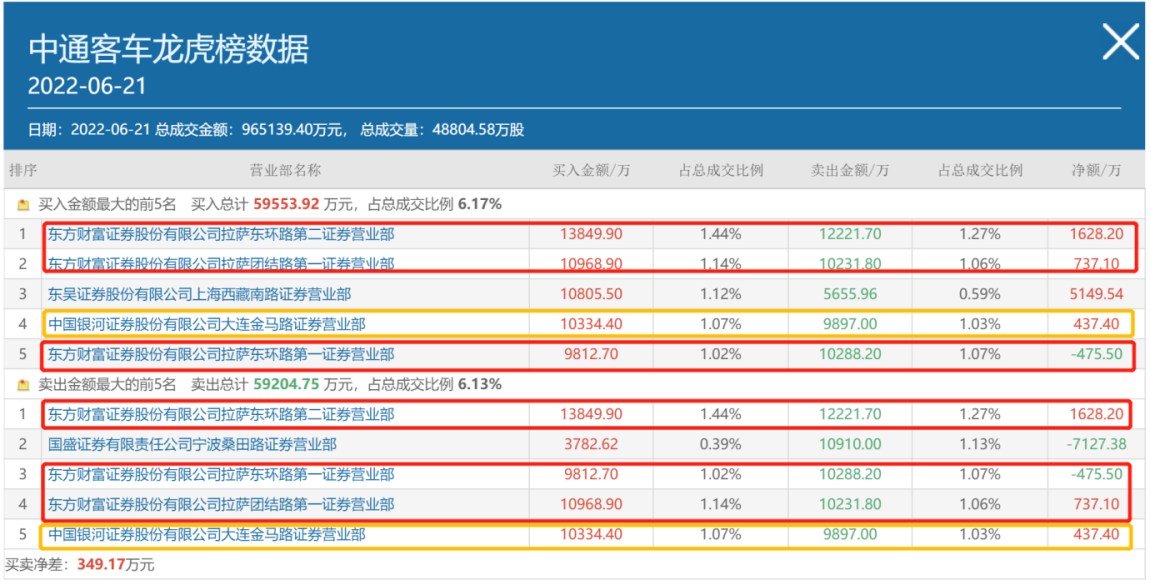Click the 3782.62 buy amount for 国盛证券

click(x=591, y=444)
